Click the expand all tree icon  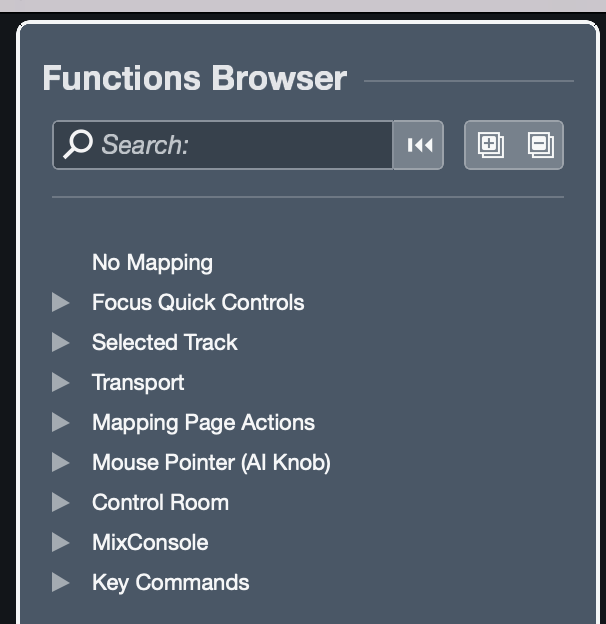[490, 145]
